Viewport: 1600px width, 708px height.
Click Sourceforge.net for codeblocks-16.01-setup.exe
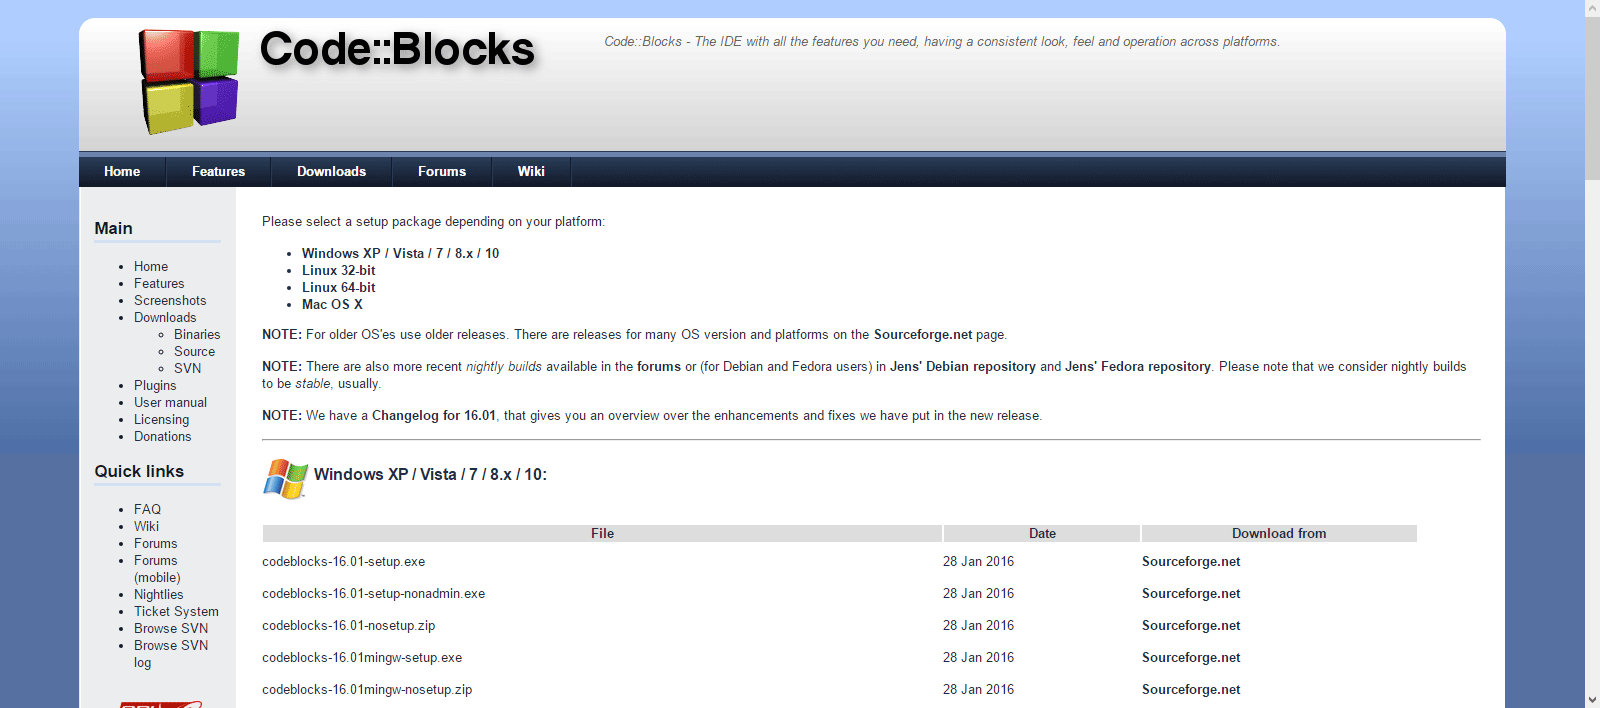coord(1191,561)
